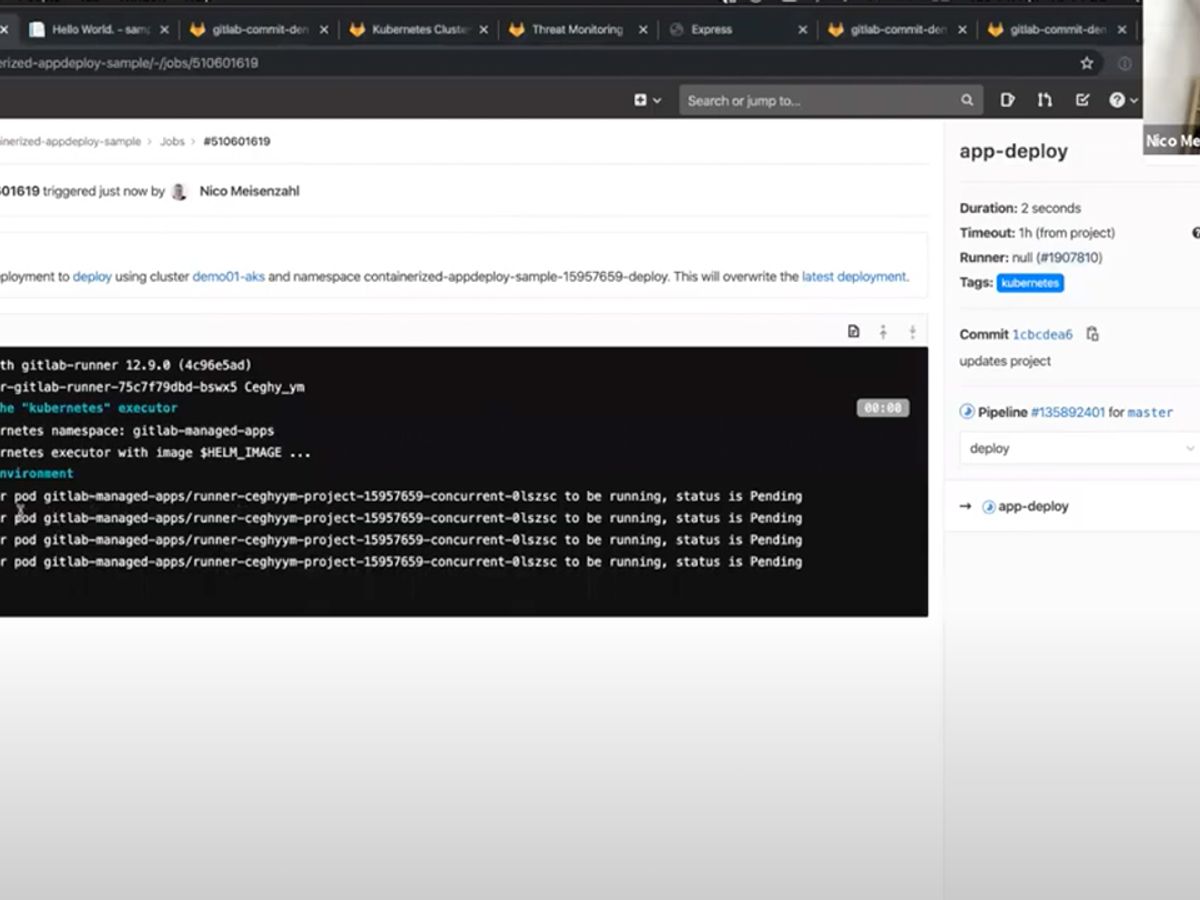Open the to-do list icon in top bar
The width and height of the screenshot is (1200, 900).
1007,100
